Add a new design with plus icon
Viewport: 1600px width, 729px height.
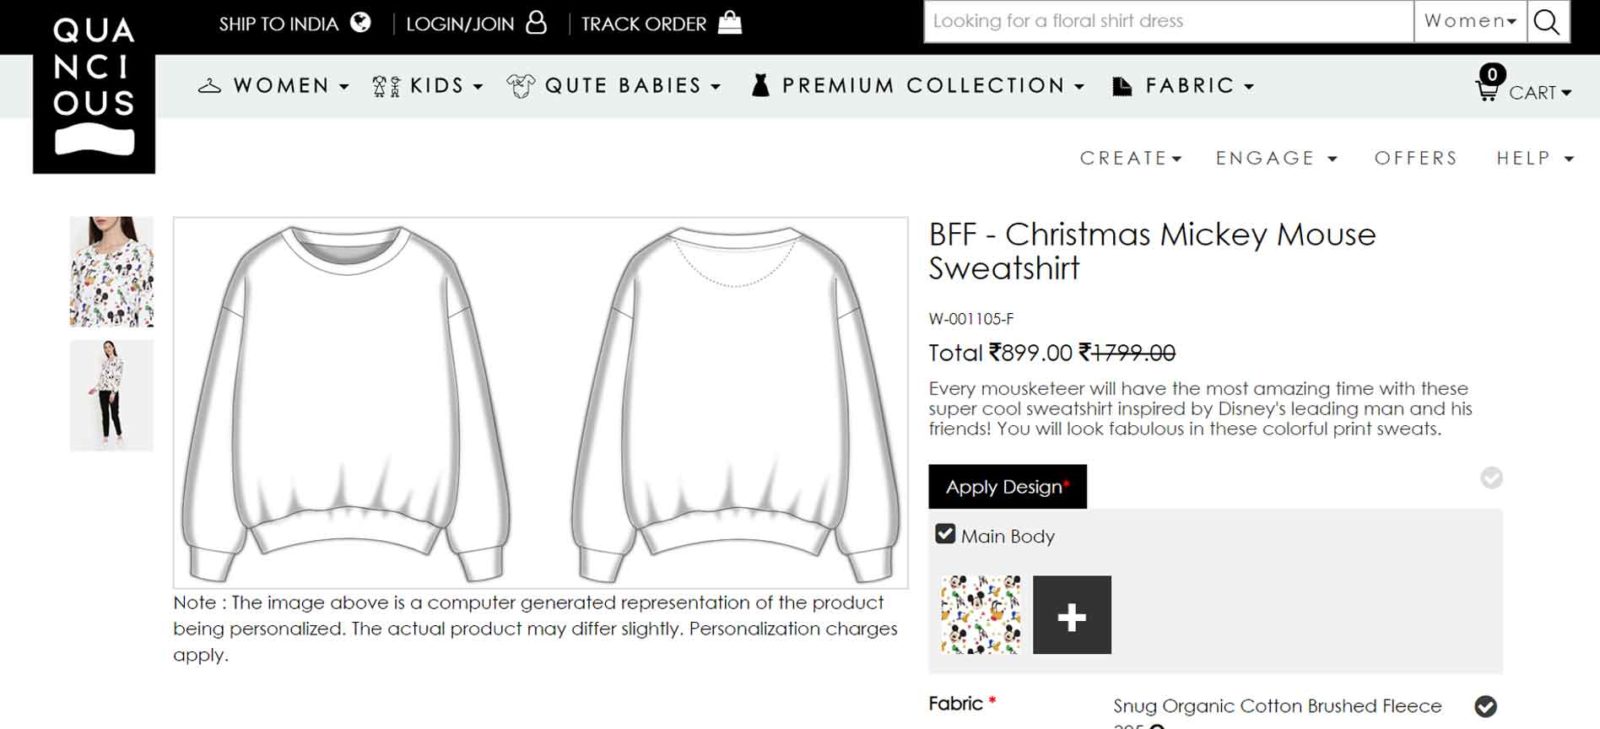pos(1071,615)
